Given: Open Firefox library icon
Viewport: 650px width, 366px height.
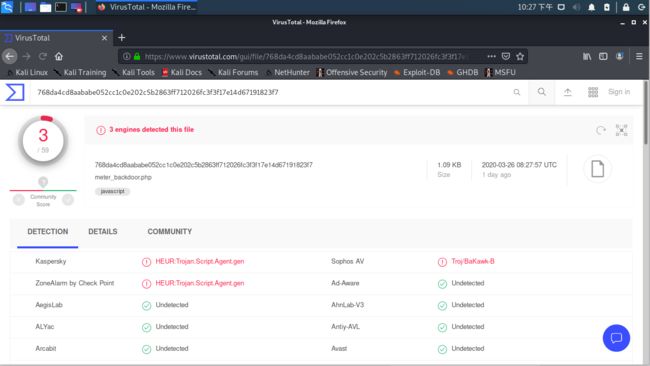Looking at the screenshot, I should [x=587, y=56].
